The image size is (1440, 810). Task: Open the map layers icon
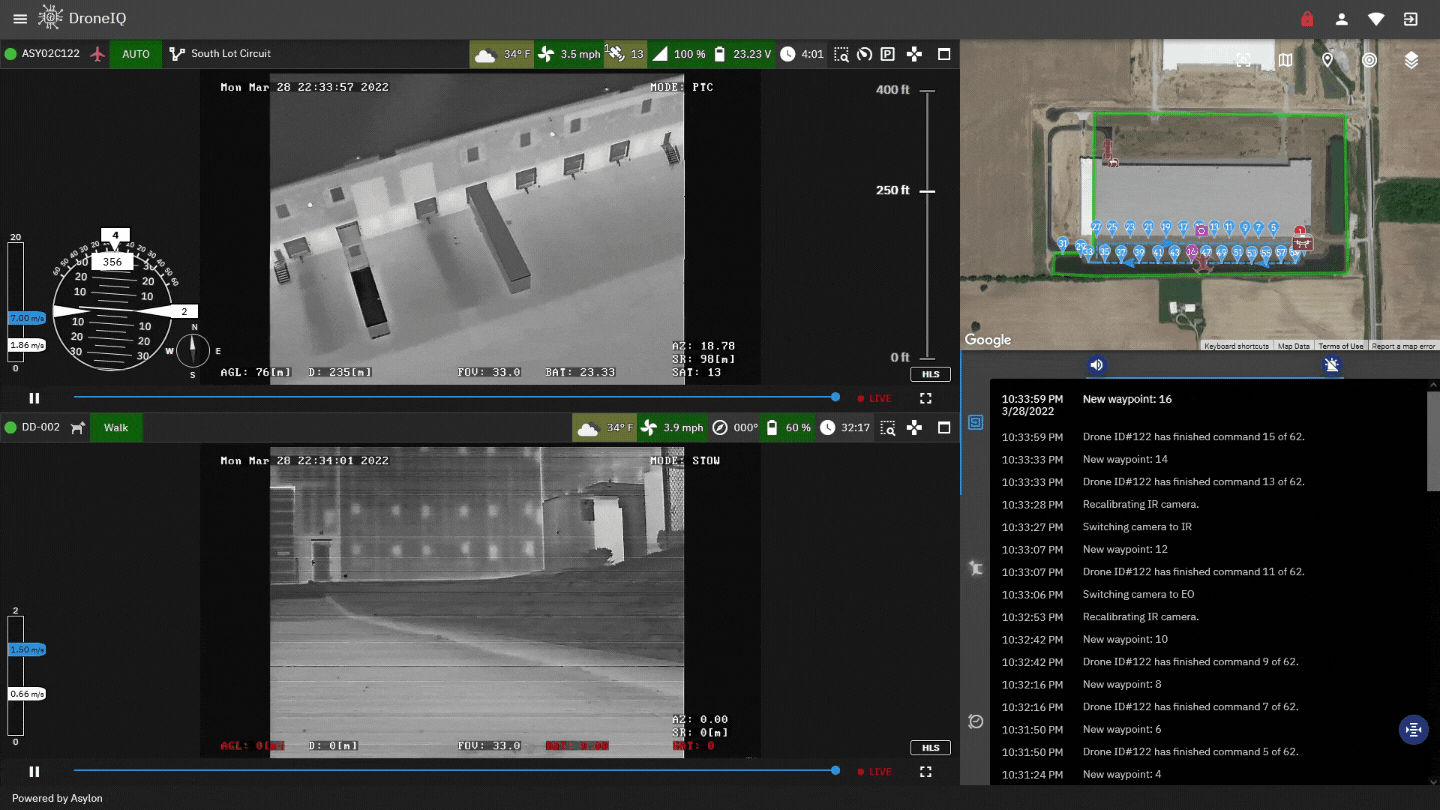(x=1411, y=60)
